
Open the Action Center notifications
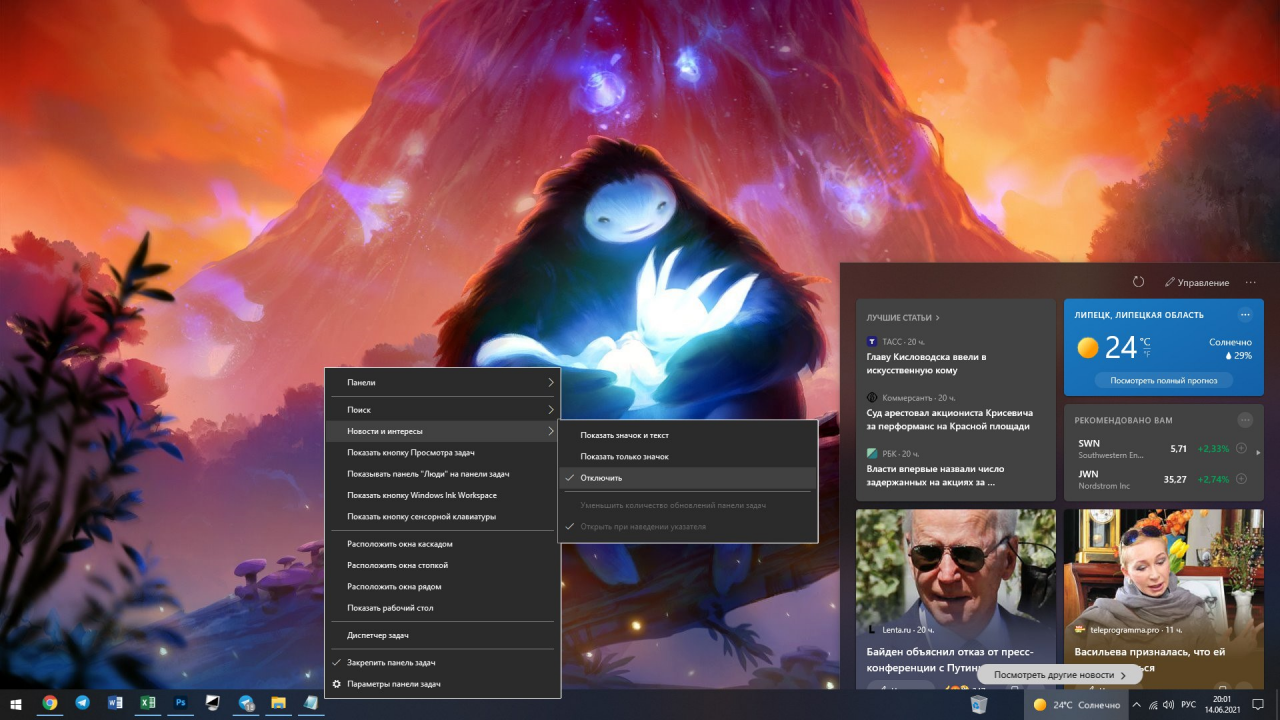[x=1259, y=704]
